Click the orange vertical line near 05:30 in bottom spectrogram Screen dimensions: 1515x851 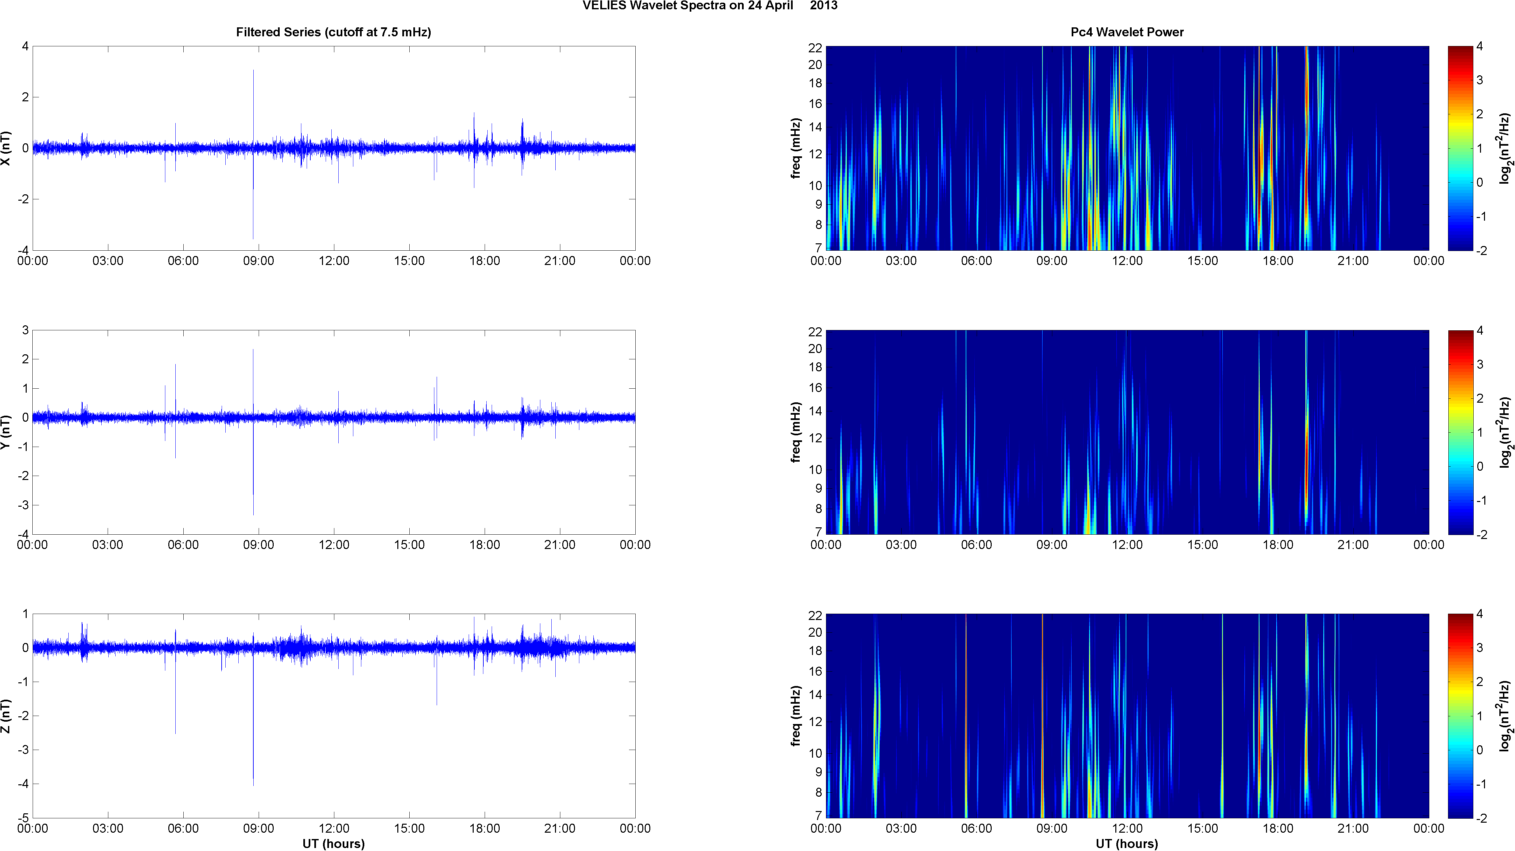point(966,716)
